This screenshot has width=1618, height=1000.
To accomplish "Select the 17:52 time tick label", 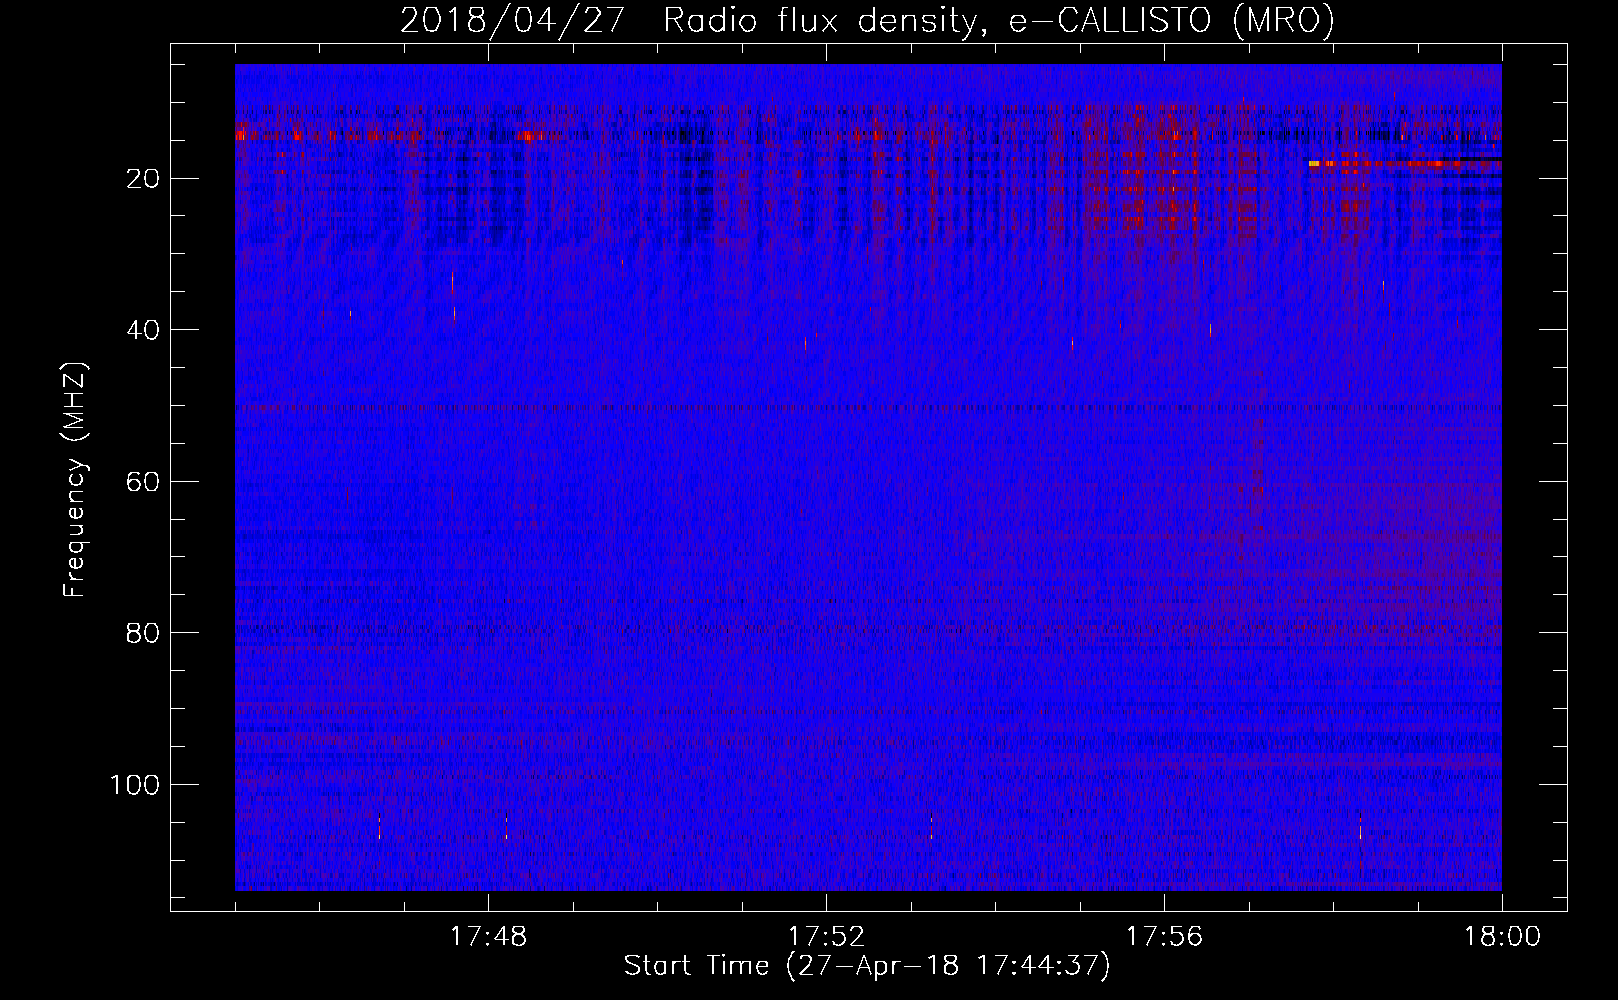I will 826,937.
